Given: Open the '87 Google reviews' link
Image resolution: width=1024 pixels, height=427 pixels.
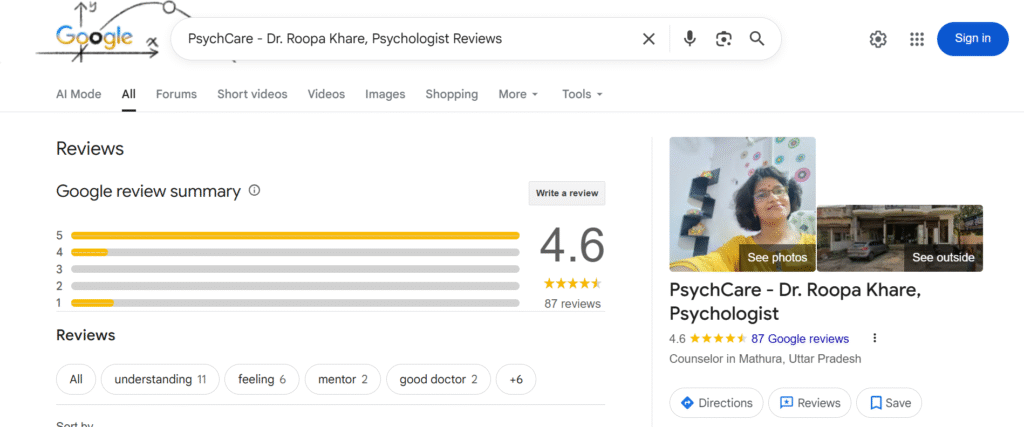Looking at the screenshot, I should point(799,339).
